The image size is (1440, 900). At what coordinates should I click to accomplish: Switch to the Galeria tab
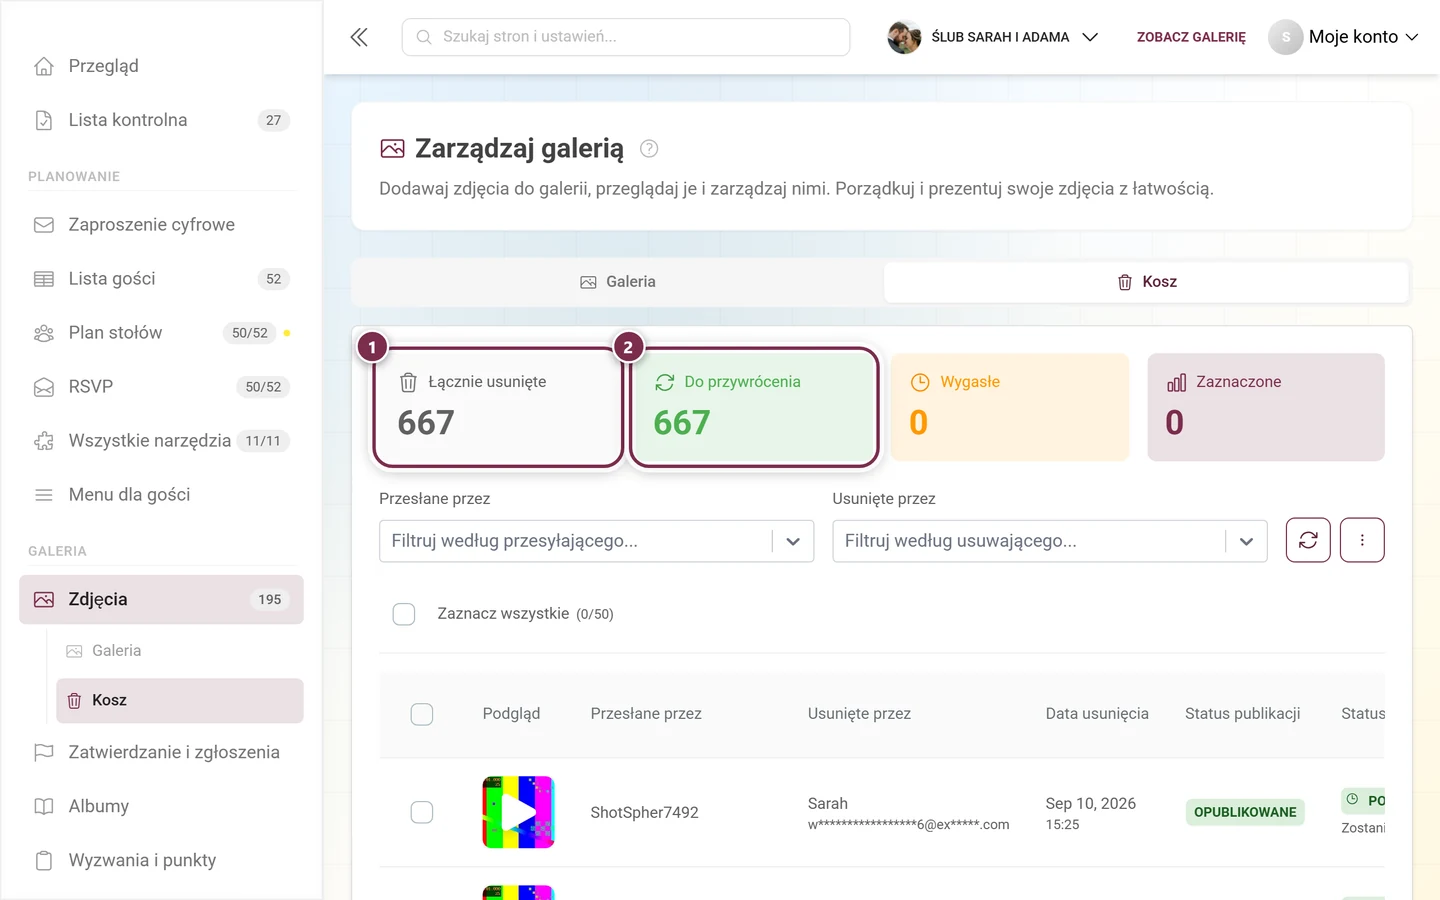[x=618, y=282]
